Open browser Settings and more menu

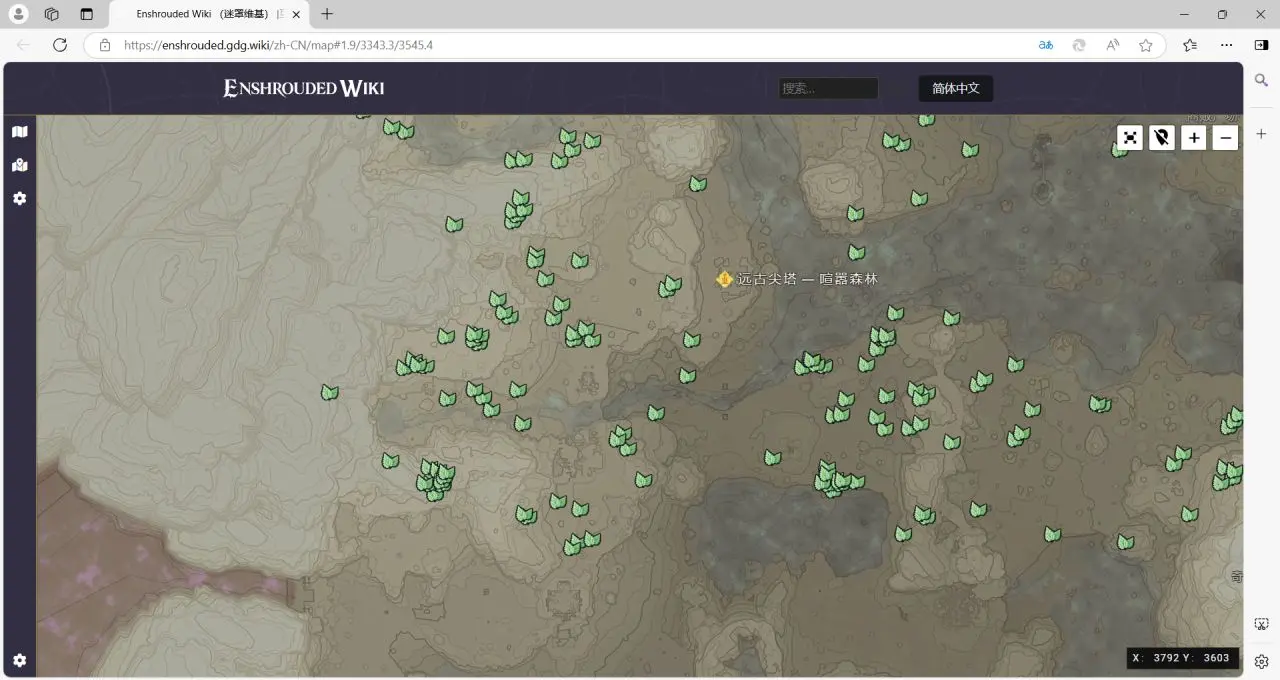coord(1226,45)
